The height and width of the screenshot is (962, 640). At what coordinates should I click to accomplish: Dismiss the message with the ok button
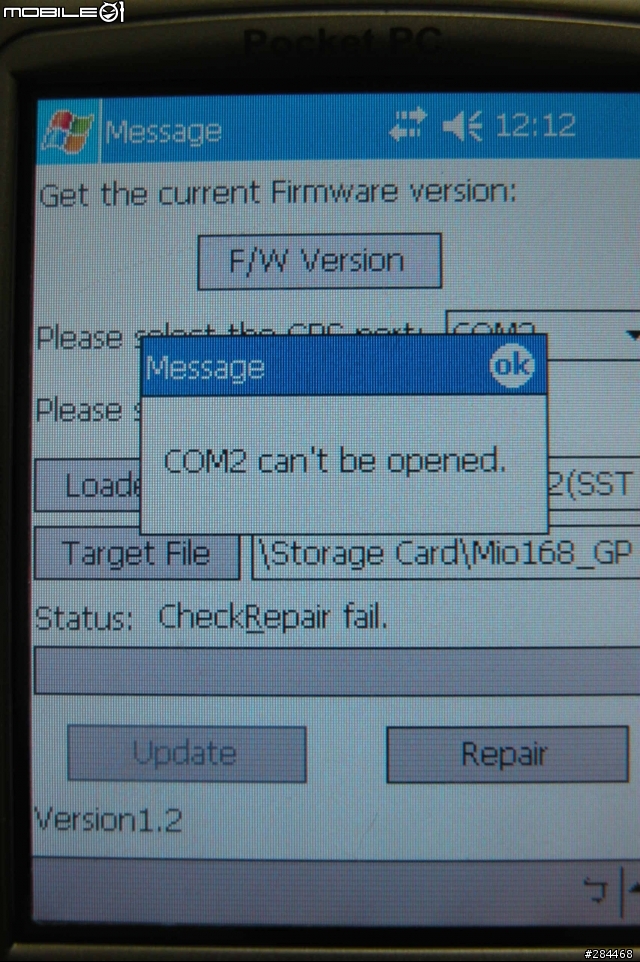(511, 366)
